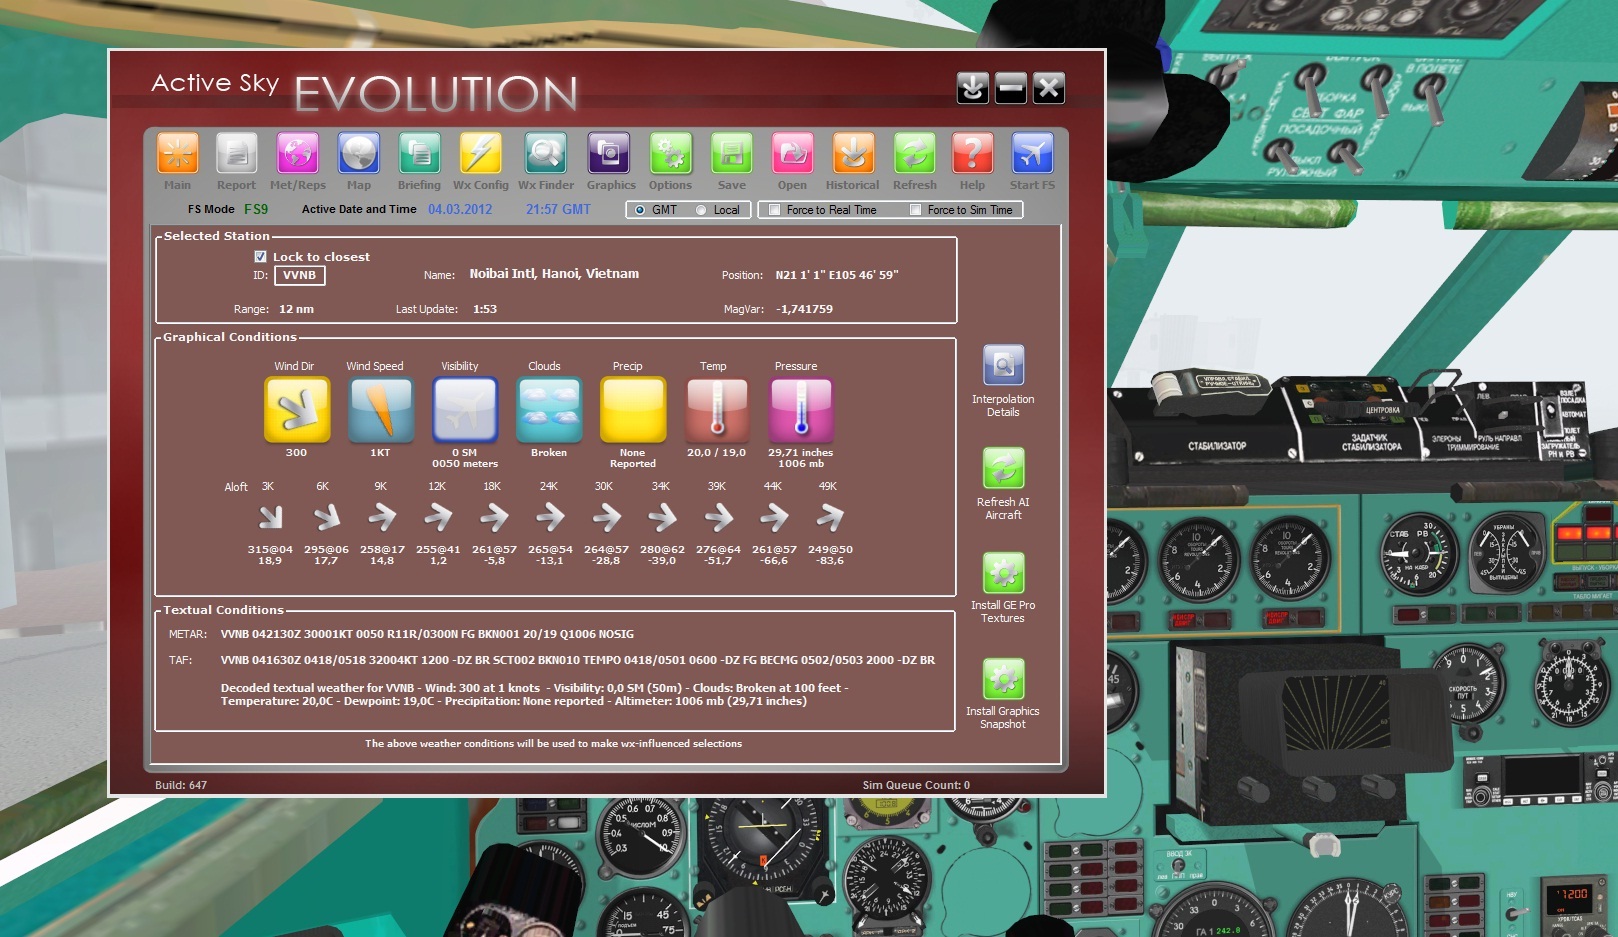Viewport: 1618px width, 937px height.
Task: Click the Start FS airplane icon
Action: point(1033,154)
